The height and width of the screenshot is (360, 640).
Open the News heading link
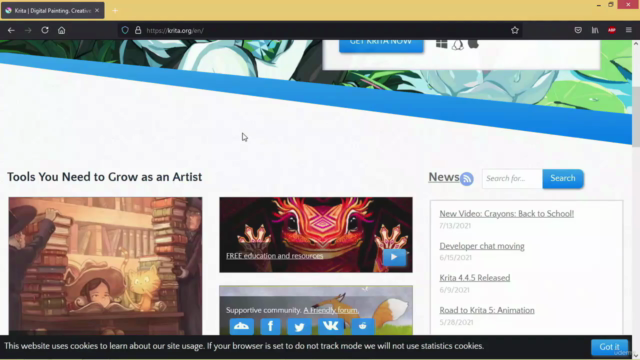(444, 177)
